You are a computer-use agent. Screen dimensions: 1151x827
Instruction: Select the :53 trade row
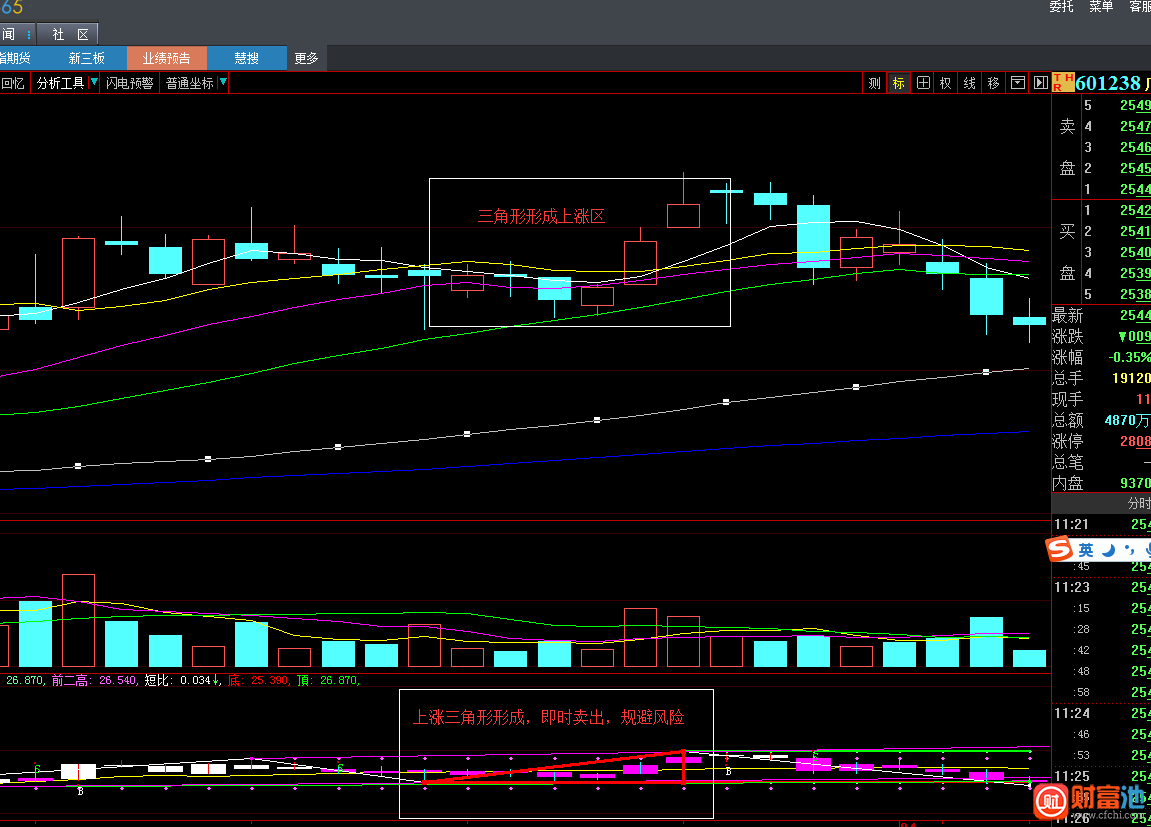1101,755
